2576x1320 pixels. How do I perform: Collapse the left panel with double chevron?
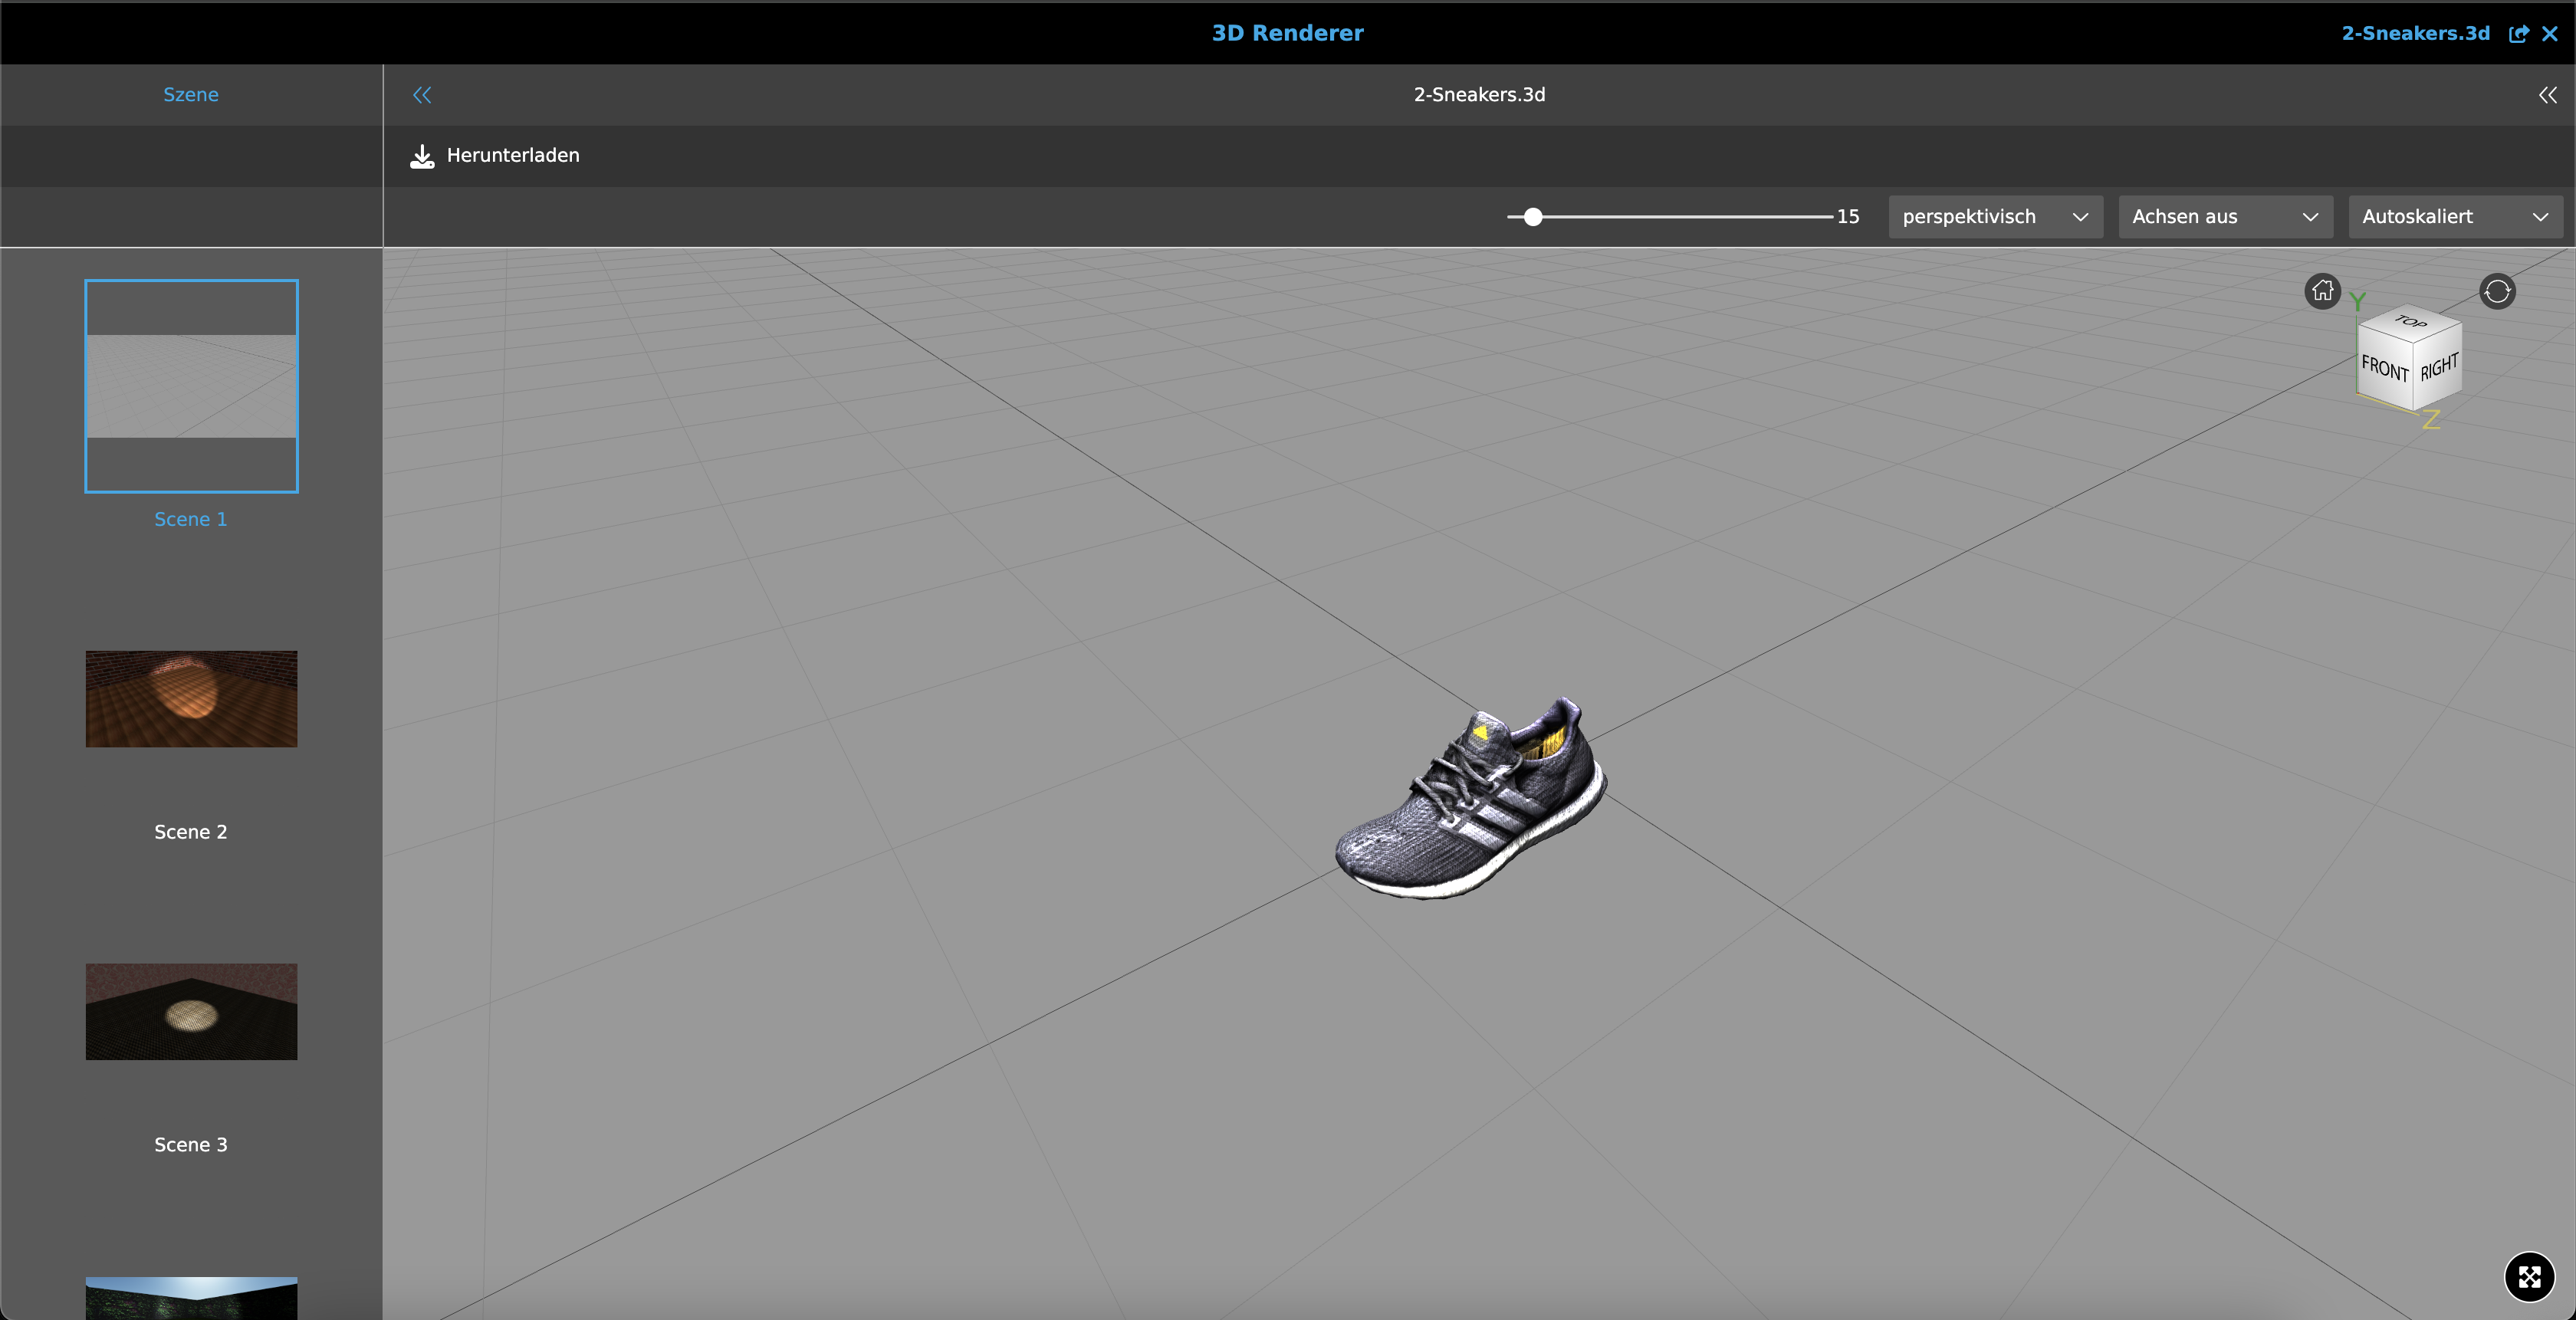(422, 95)
